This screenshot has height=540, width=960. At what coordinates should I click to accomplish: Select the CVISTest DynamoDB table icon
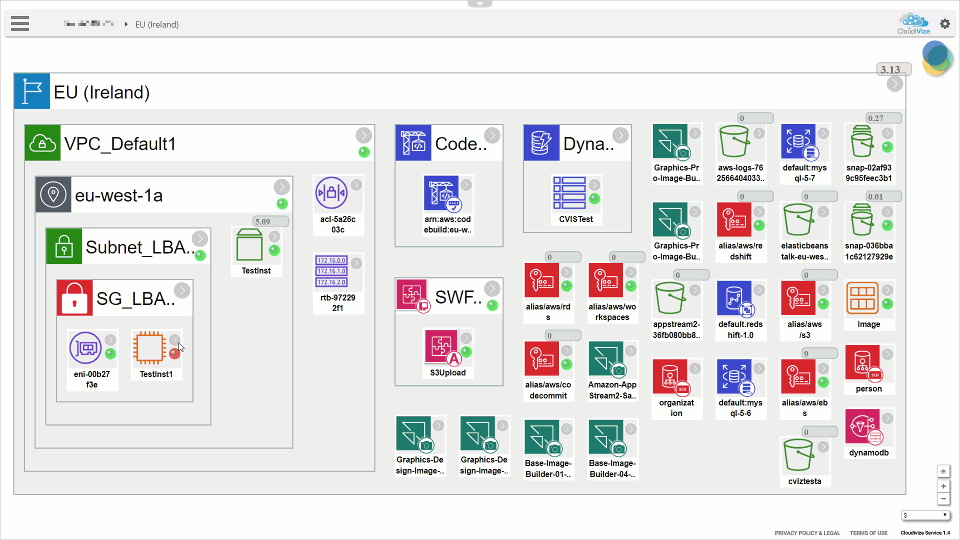click(569, 193)
